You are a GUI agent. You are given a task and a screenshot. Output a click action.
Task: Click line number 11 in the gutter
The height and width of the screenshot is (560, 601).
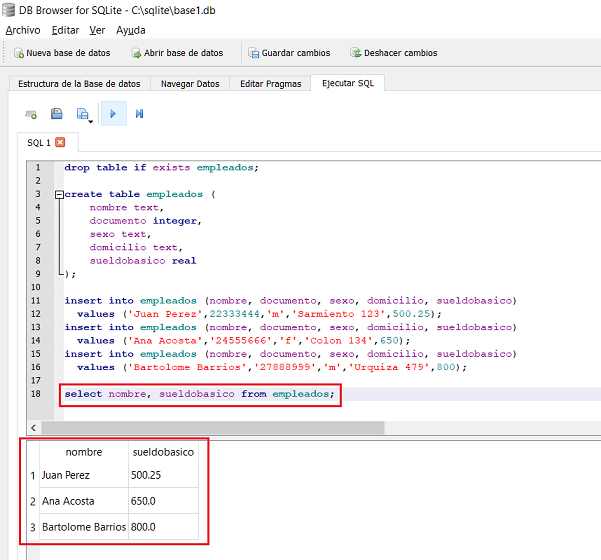click(x=36, y=301)
